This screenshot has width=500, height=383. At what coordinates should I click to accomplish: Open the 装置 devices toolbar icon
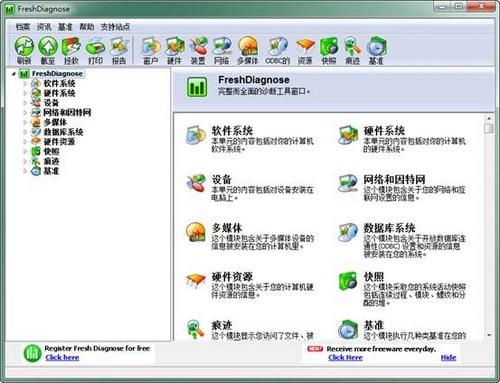pyautogui.click(x=198, y=46)
